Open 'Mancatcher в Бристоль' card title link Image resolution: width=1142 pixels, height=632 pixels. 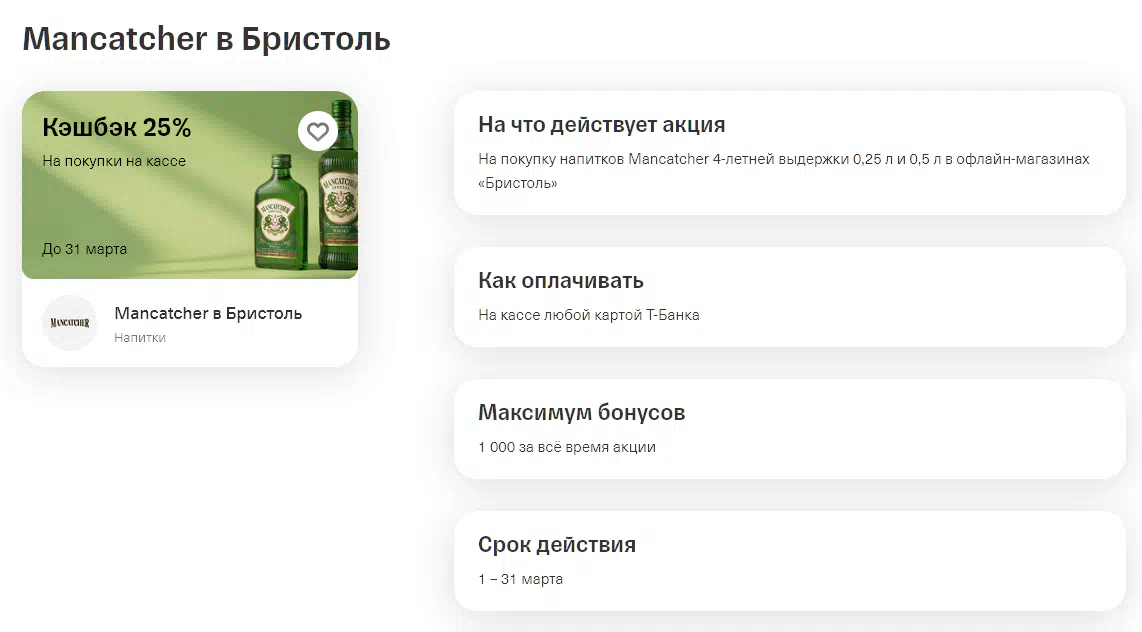[x=208, y=313]
